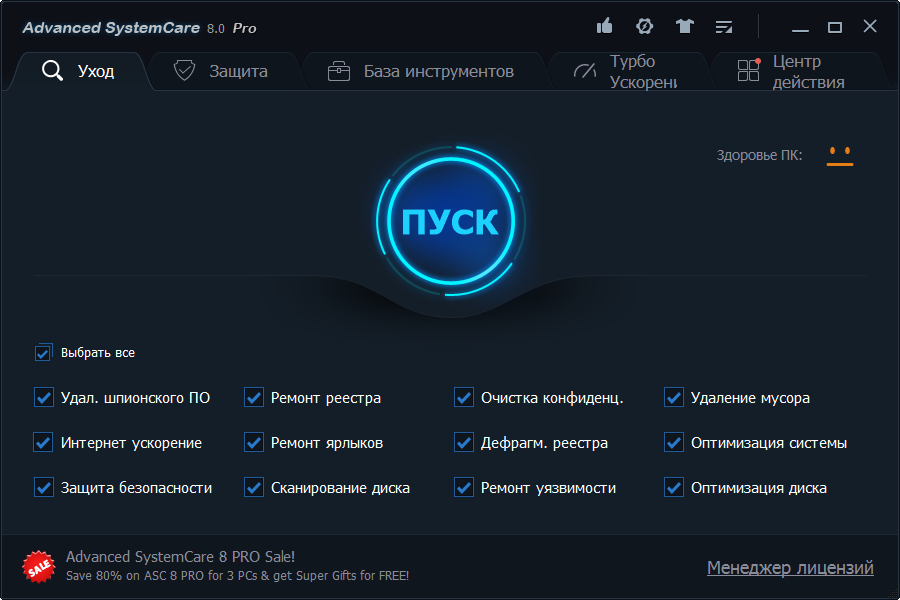
Task: Uncheck Удаление мусора option
Action: (674, 397)
